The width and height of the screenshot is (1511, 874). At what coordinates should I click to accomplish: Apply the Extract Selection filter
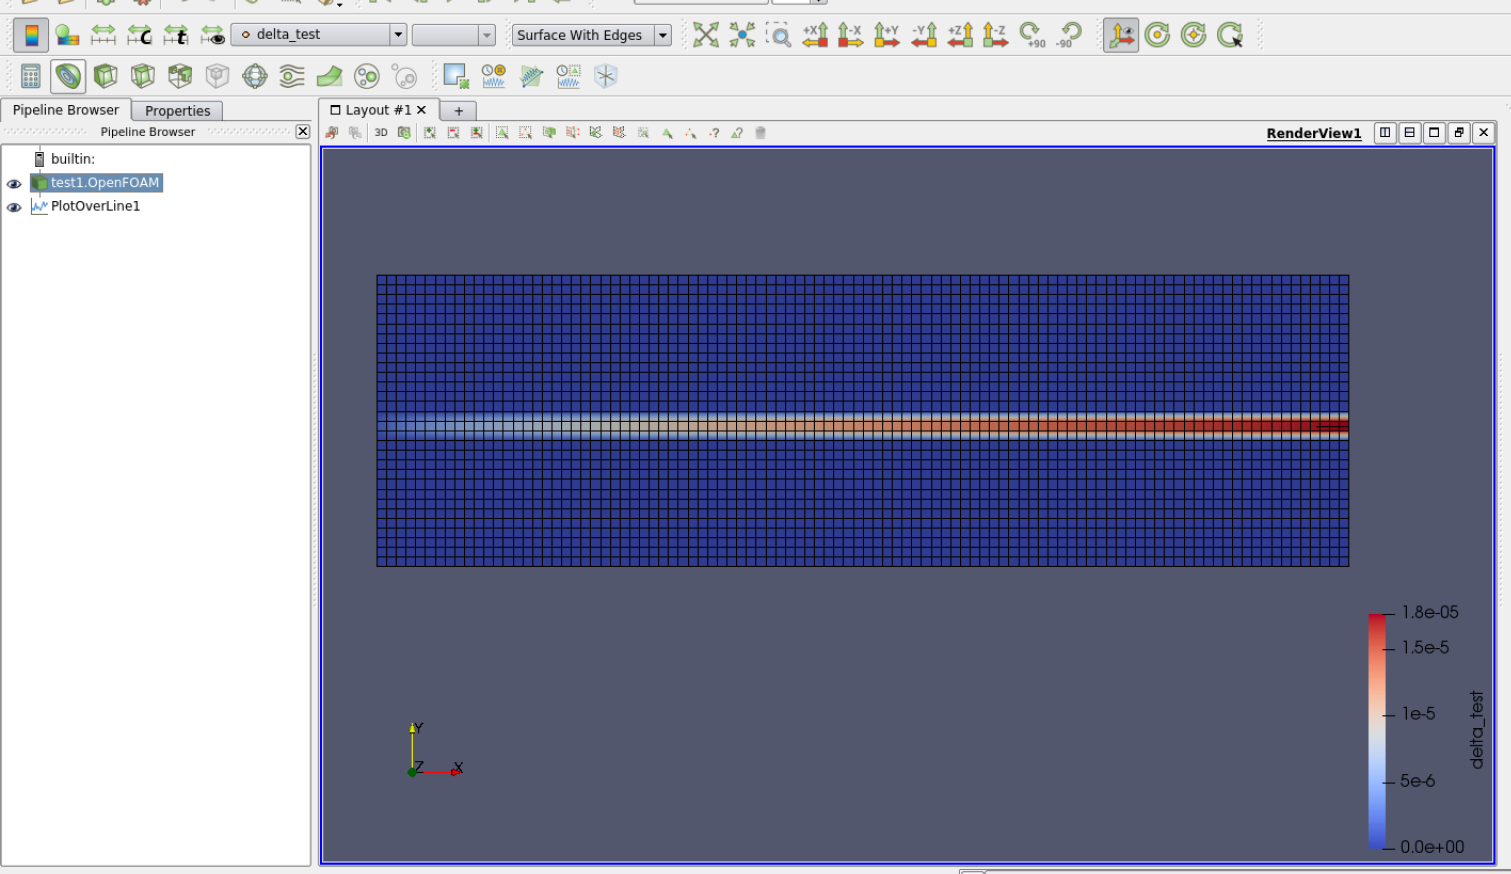[456, 76]
